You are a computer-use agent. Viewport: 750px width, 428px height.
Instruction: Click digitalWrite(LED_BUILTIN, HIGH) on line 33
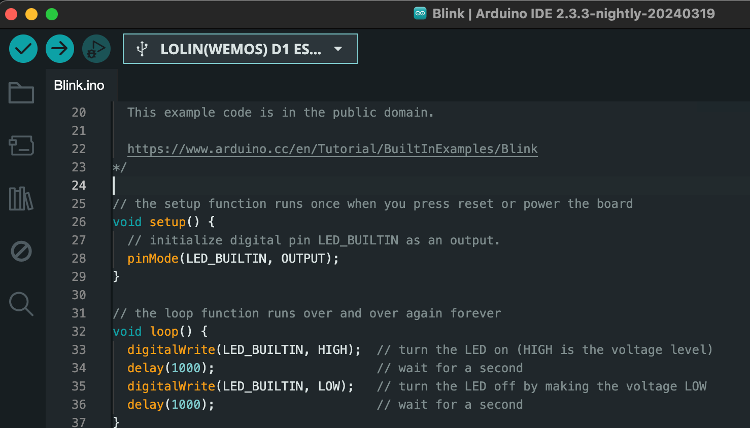pos(243,349)
